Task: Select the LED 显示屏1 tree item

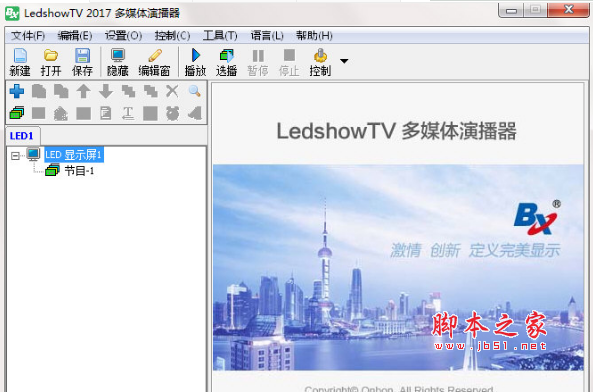Action: tap(73, 155)
